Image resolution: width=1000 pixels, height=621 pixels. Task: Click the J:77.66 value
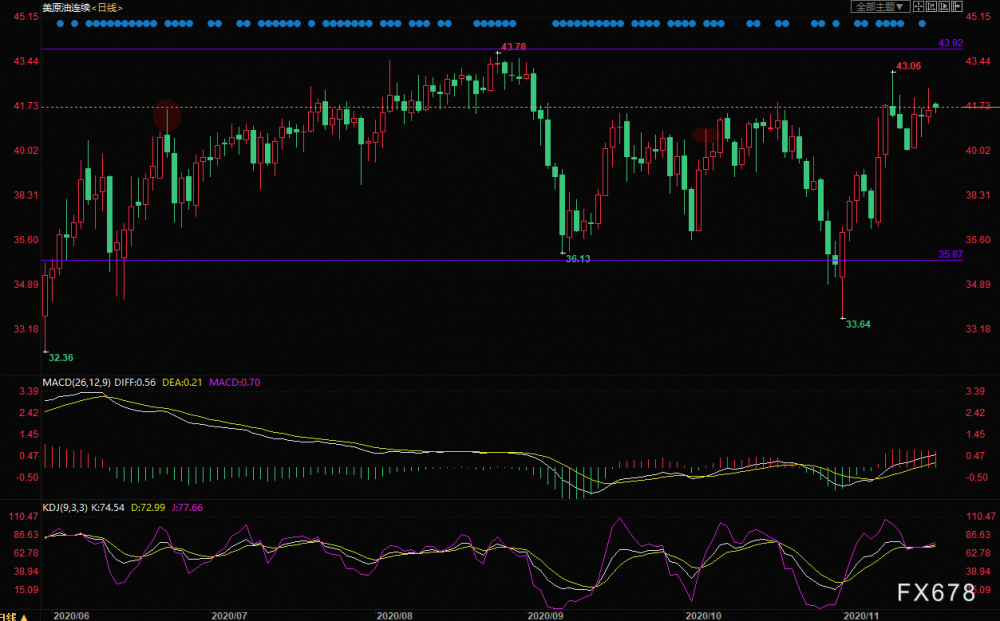pyautogui.click(x=187, y=508)
